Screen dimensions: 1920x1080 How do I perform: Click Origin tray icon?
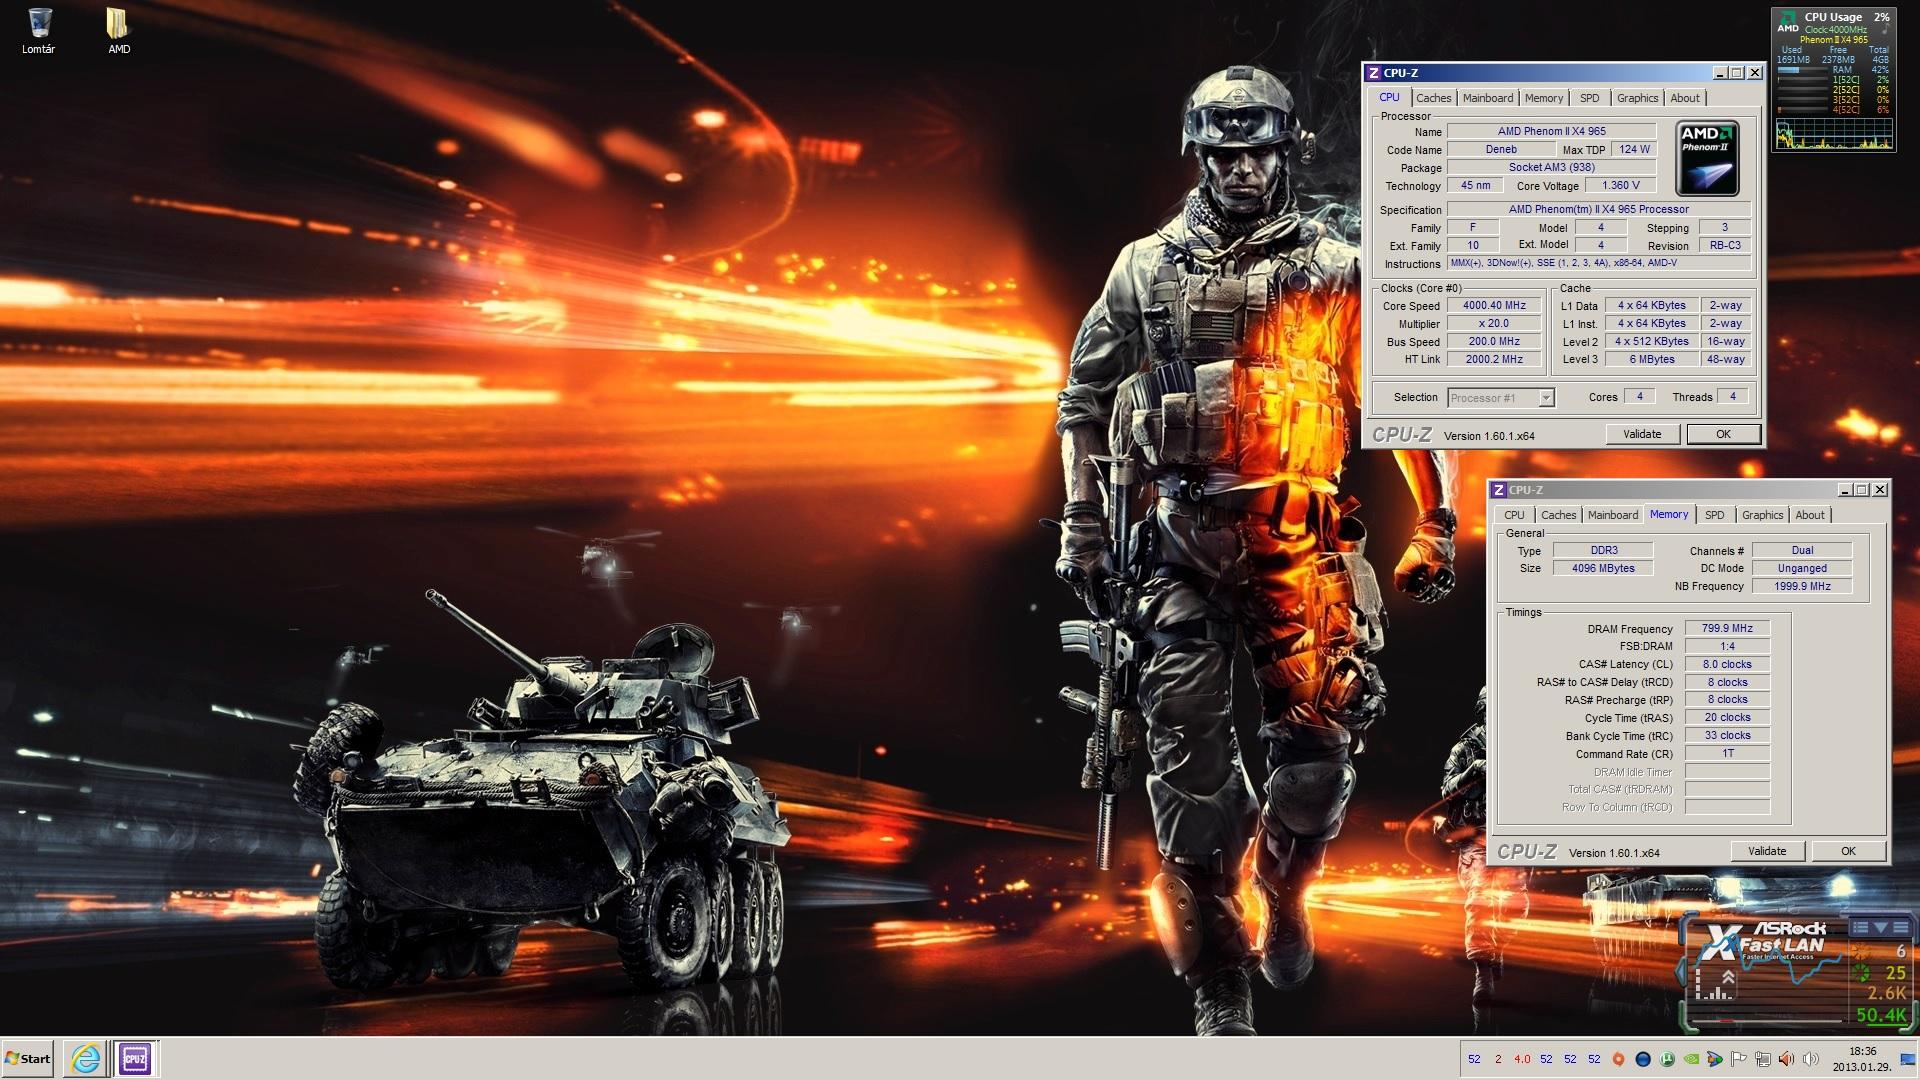coord(1618,1059)
